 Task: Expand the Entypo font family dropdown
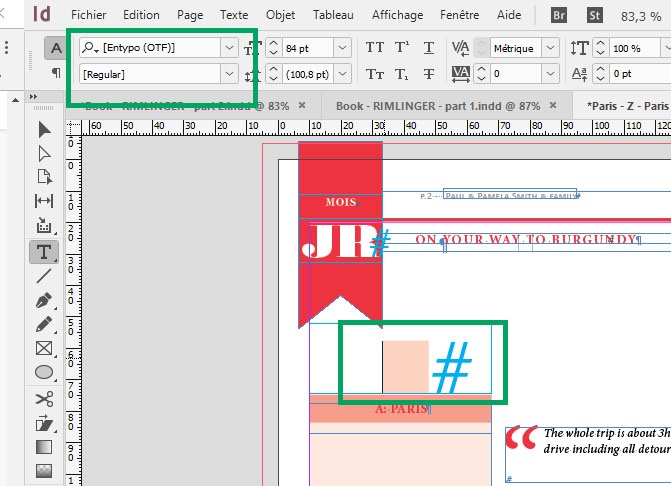(229, 48)
